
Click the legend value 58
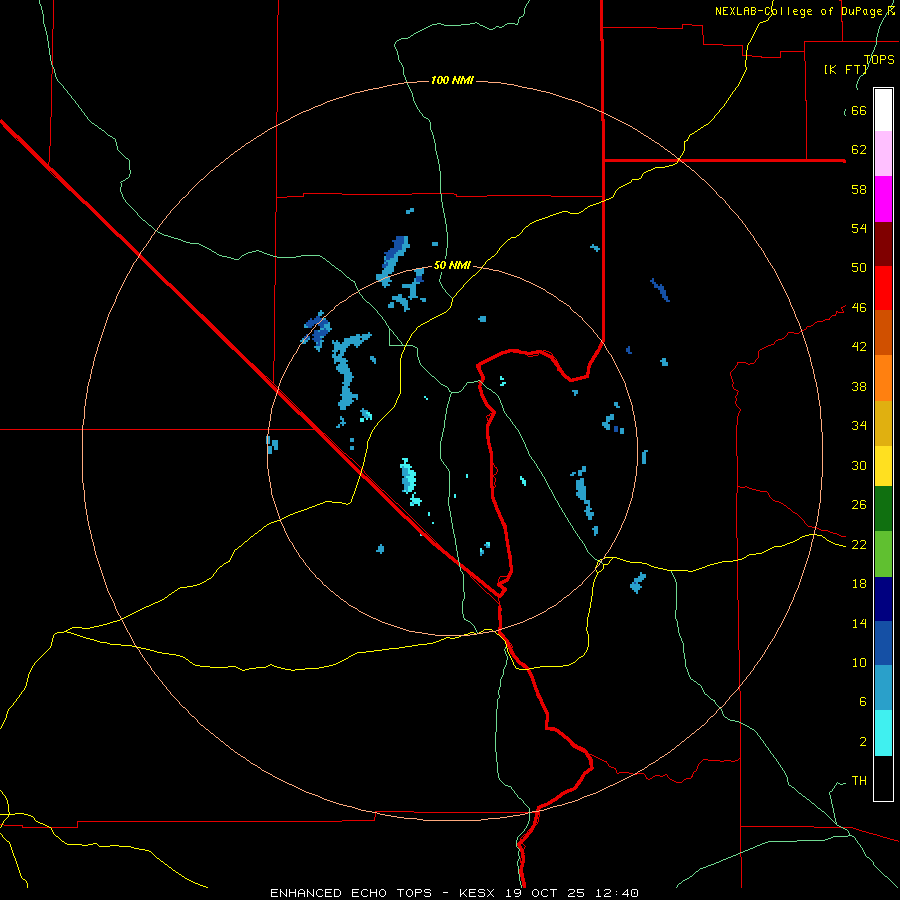859,189
